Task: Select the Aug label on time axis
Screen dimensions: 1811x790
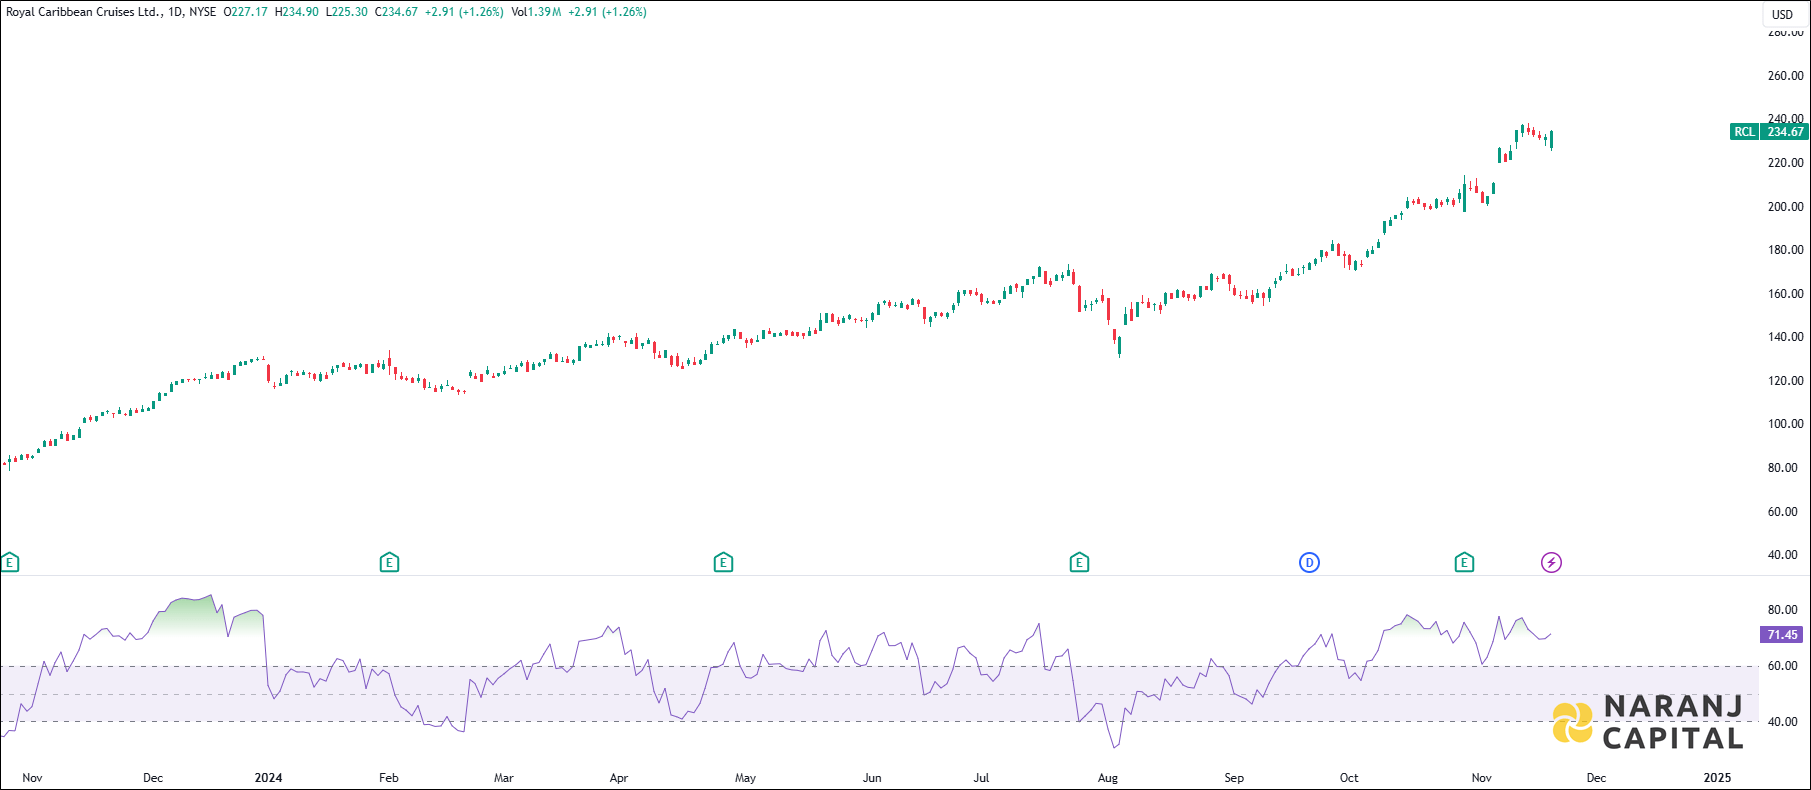Action: click(1107, 778)
